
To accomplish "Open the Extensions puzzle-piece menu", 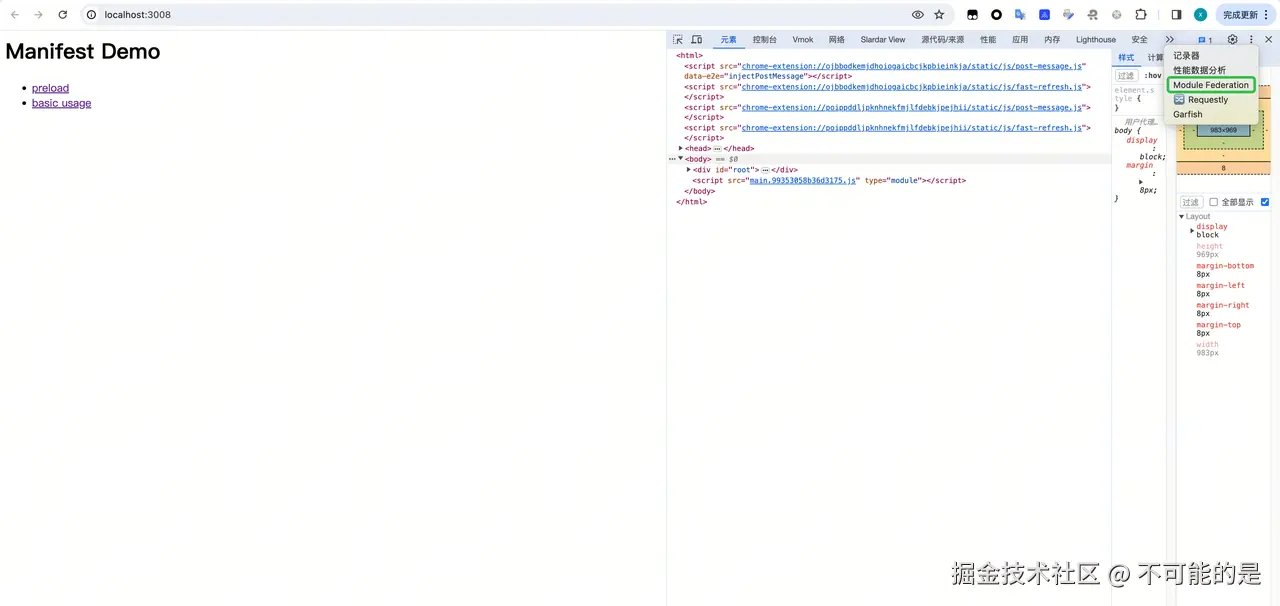I will coord(1140,15).
